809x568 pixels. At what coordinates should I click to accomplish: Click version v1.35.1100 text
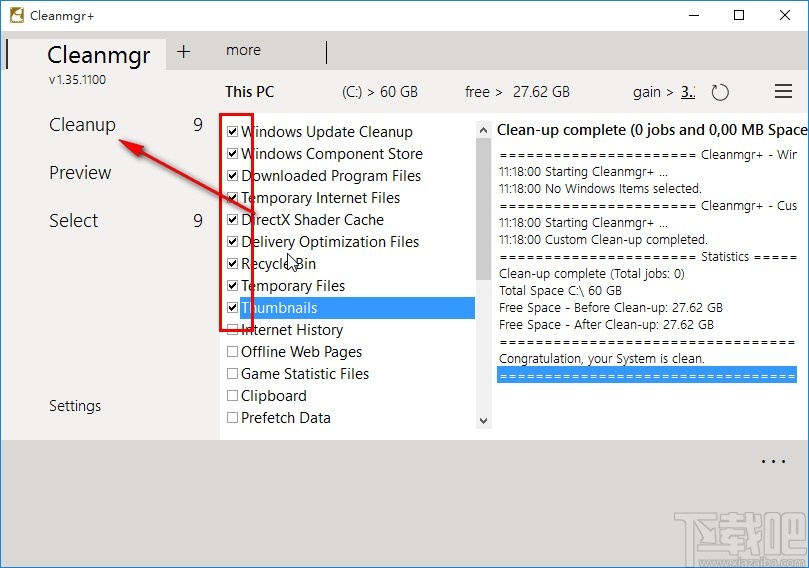coord(77,79)
